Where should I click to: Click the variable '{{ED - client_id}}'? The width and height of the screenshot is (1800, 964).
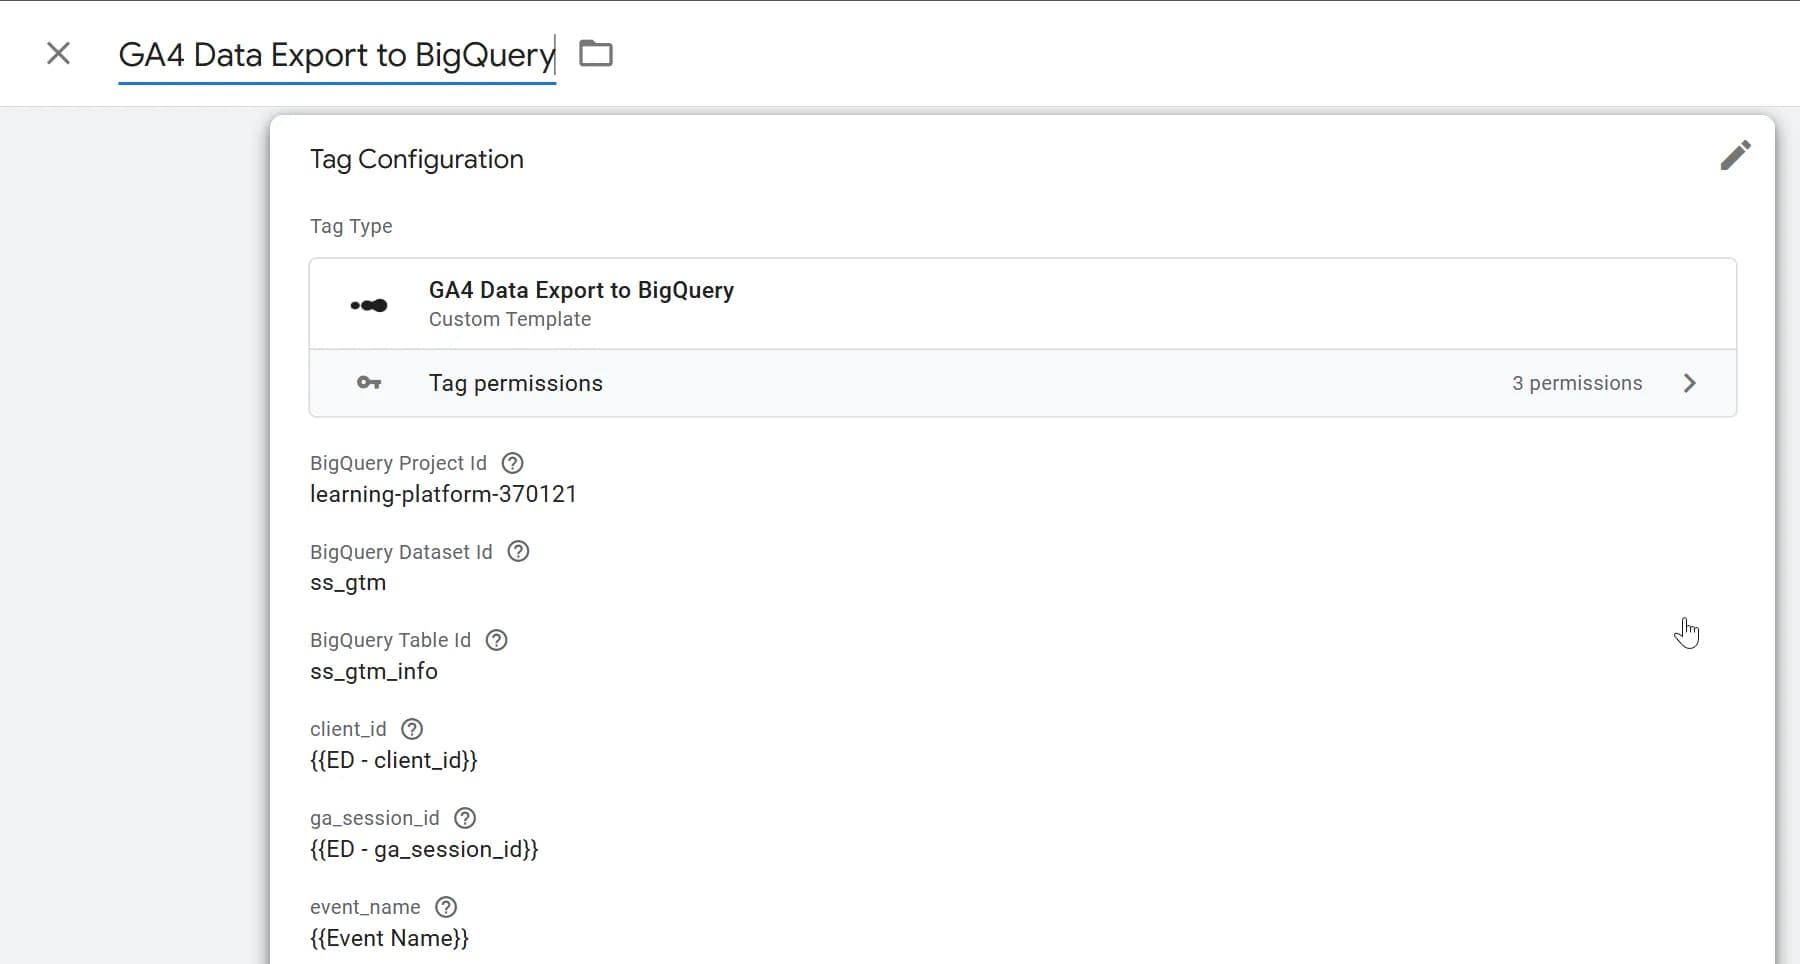[x=394, y=760]
